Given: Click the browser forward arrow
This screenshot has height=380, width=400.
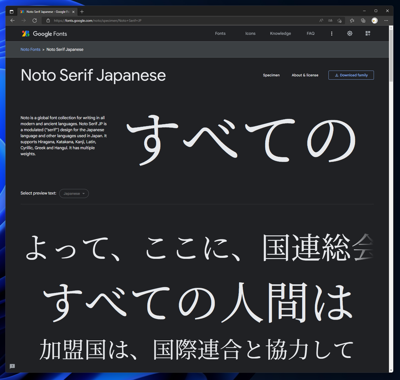Looking at the screenshot, I should (23, 21).
